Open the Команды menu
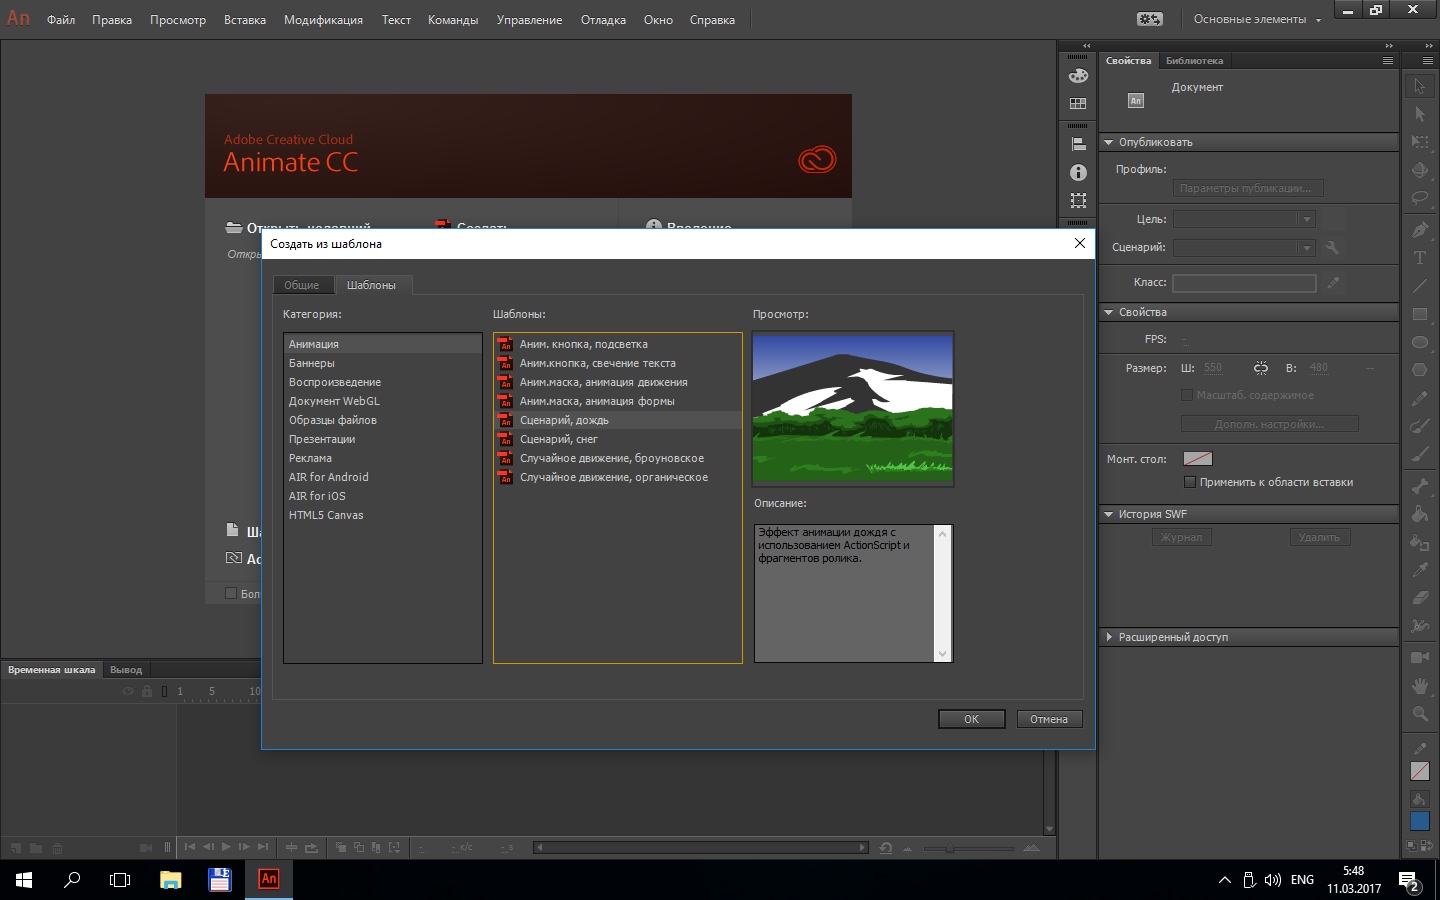Screen dimensions: 1440x900 [453, 20]
